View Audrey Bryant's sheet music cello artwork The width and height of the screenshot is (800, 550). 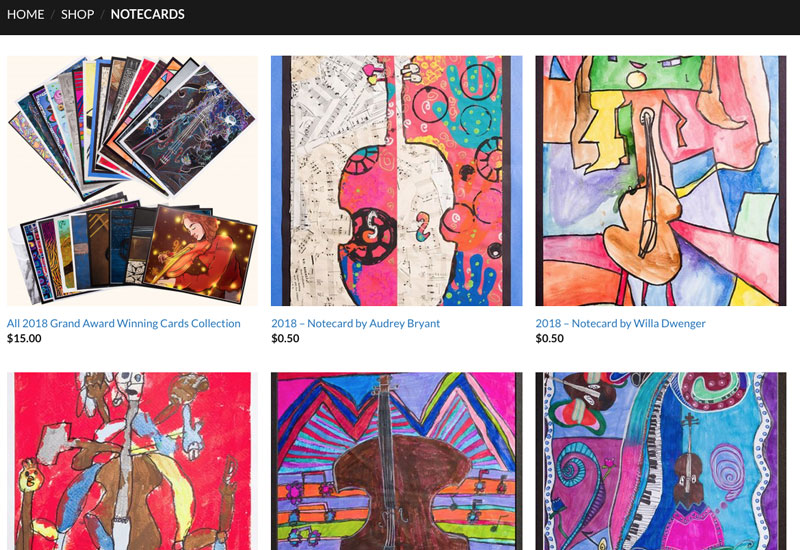point(396,181)
